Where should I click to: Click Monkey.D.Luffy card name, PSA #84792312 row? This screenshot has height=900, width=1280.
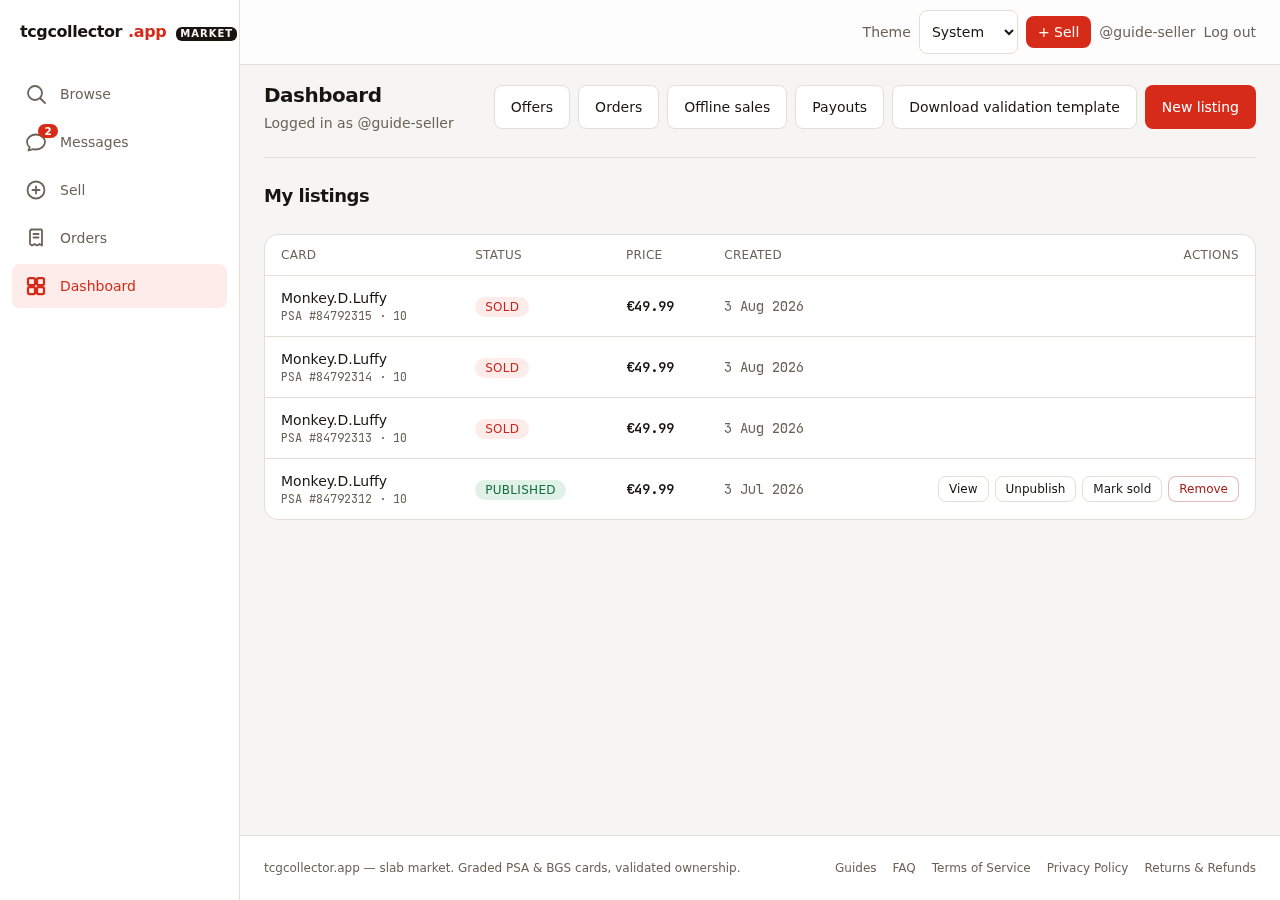coord(334,481)
